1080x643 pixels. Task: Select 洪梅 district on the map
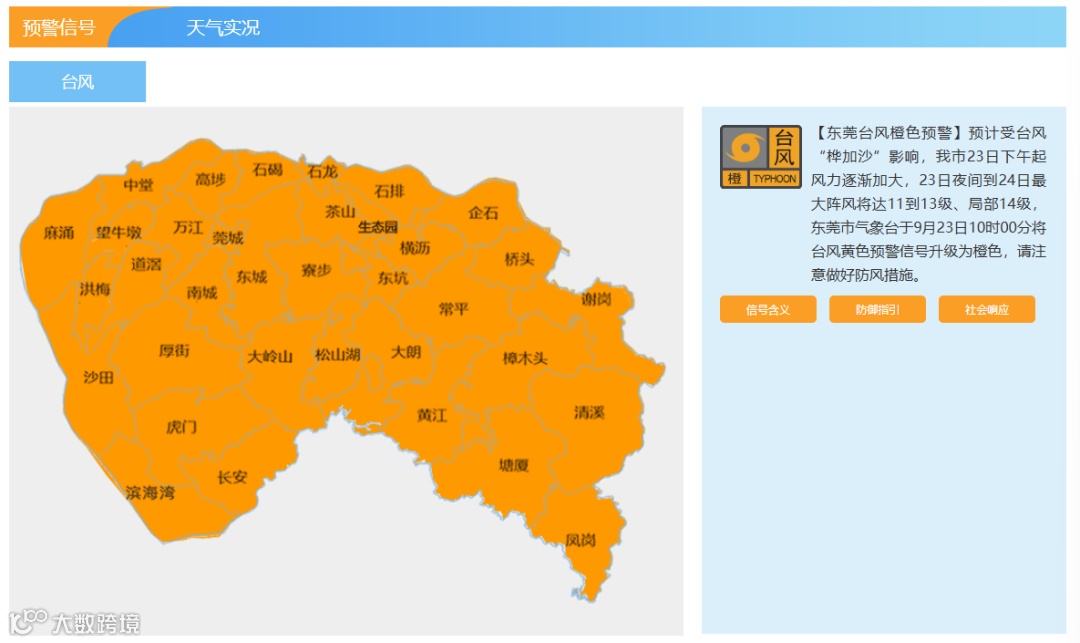click(x=94, y=289)
